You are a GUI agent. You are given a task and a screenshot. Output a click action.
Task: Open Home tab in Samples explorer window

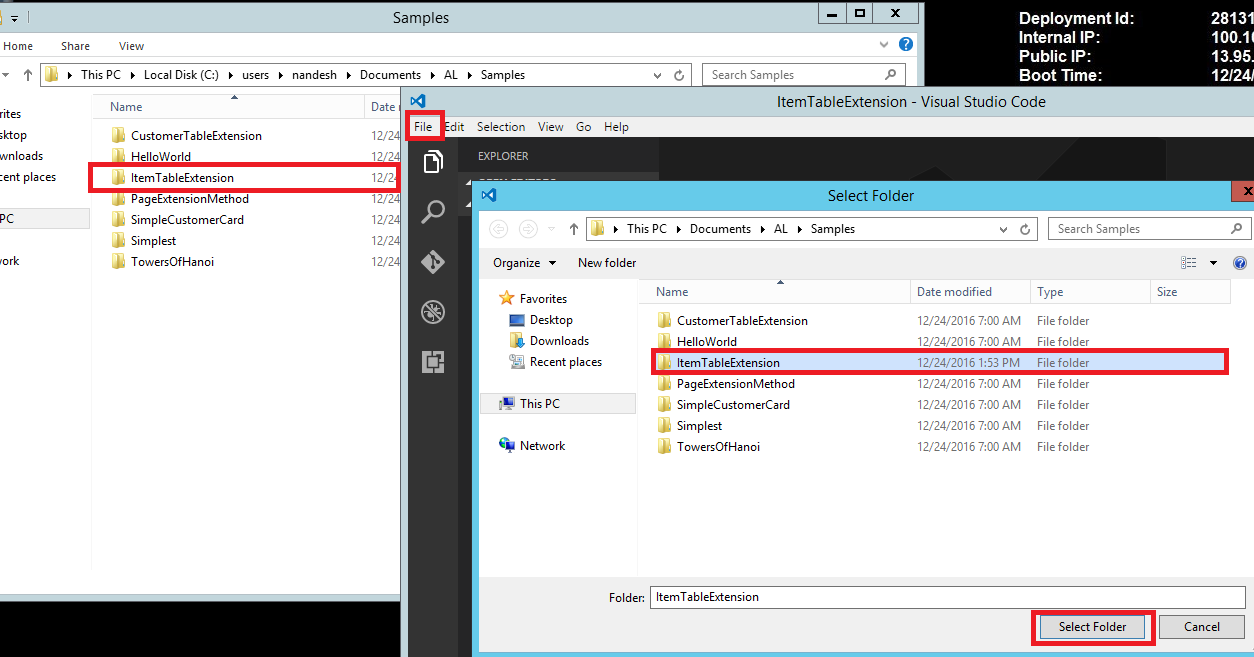18,46
